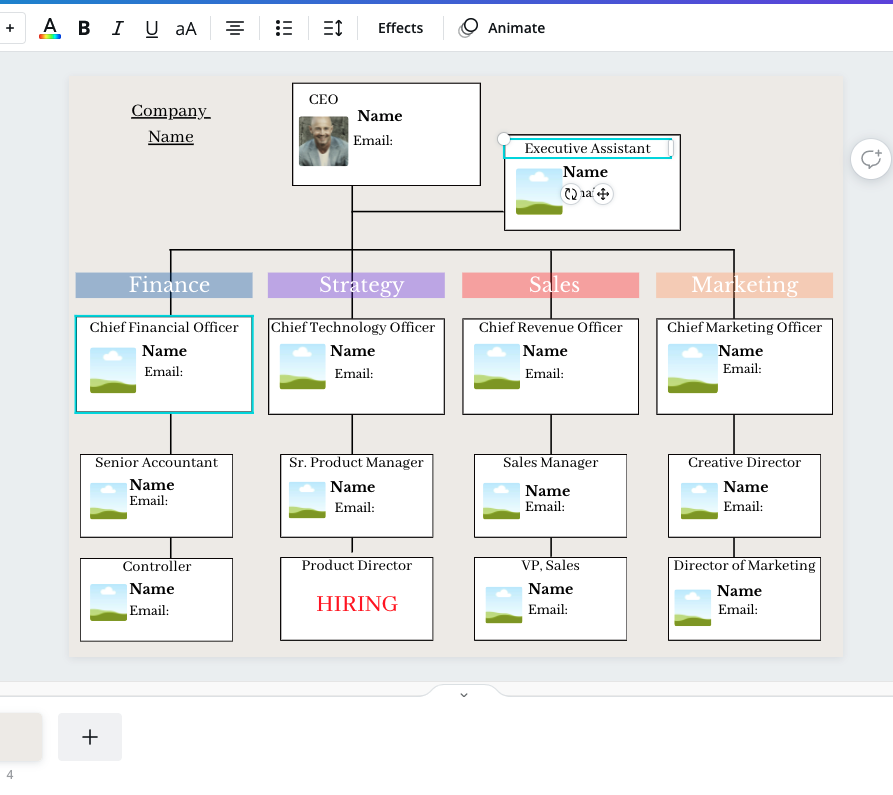Select the Marketing header banner
Image resolution: width=893 pixels, height=795 pixels.
(x=744, y=285)
